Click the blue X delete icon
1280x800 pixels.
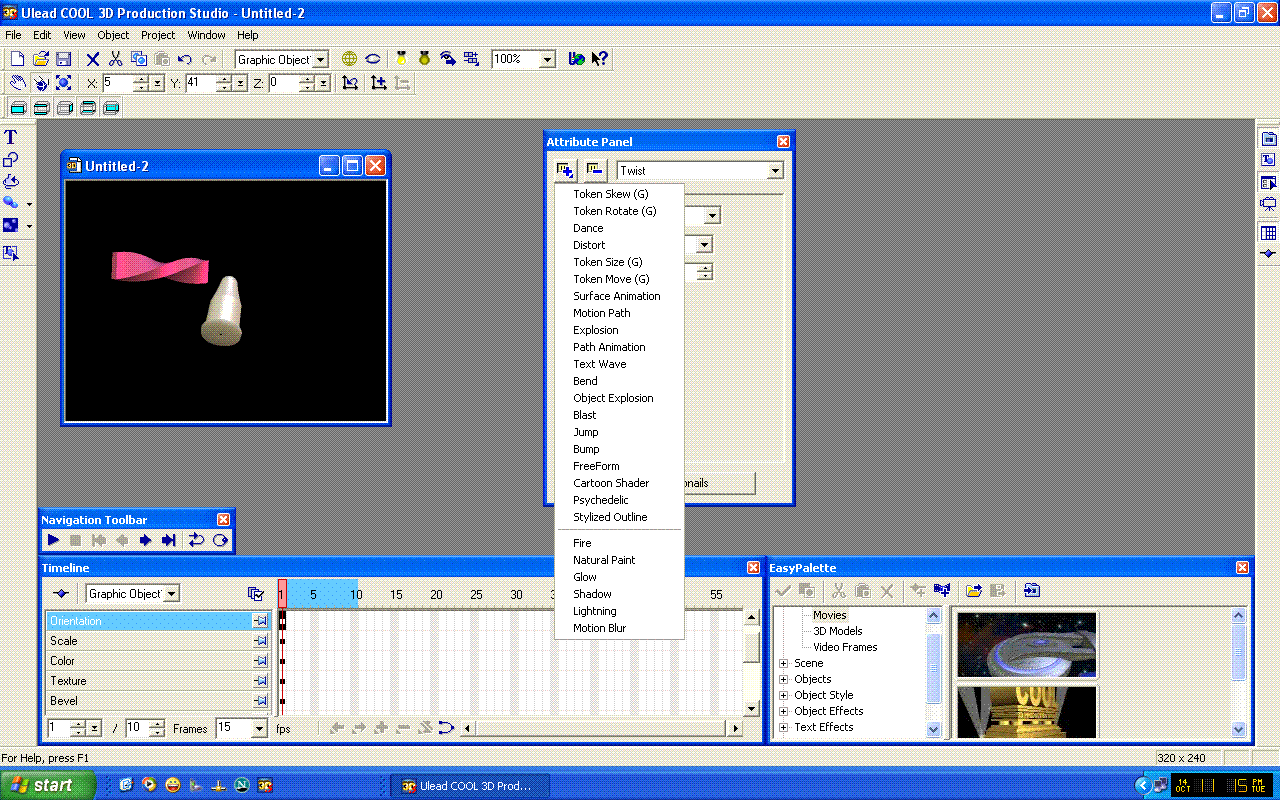(x=93, y=59)
